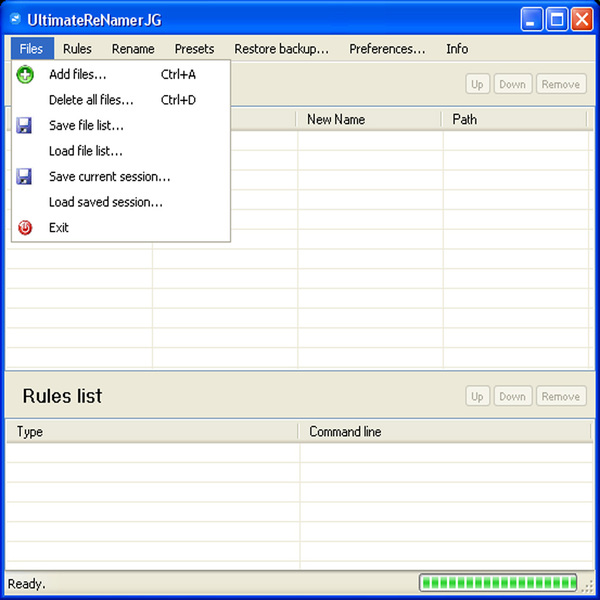Viewport: 600px width, 600px height.
Task: Click the Rules list Up button
Action: 477,396
